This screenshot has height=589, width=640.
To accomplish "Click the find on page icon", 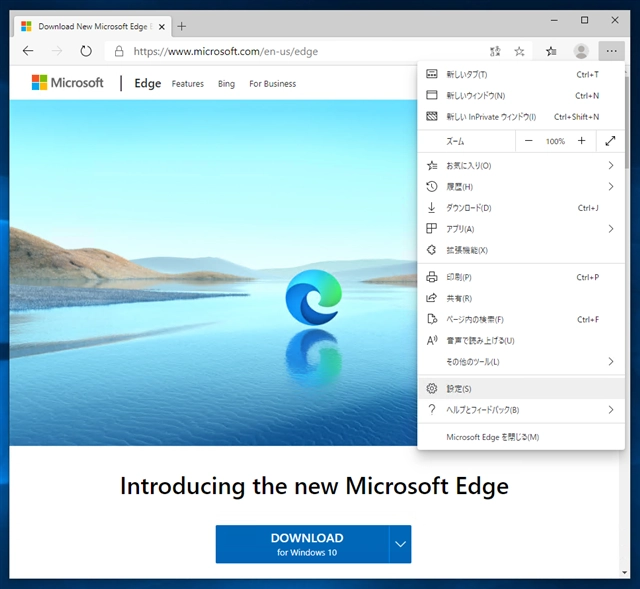I will click(431, 319).
